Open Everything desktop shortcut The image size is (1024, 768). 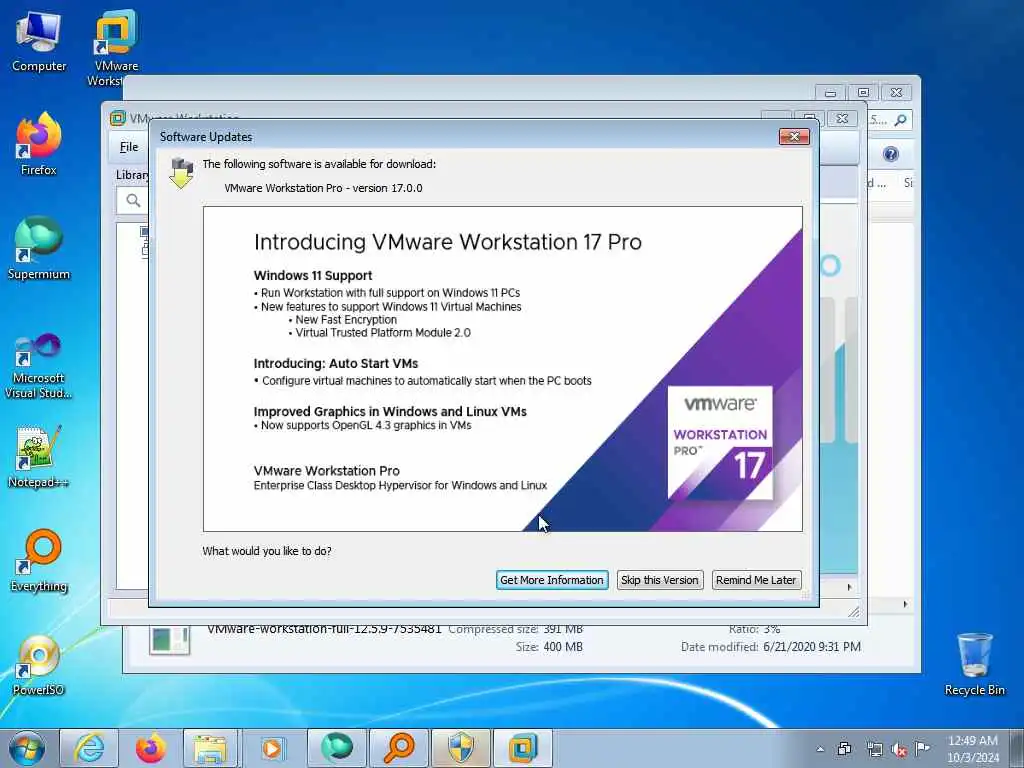click(39, 560)
